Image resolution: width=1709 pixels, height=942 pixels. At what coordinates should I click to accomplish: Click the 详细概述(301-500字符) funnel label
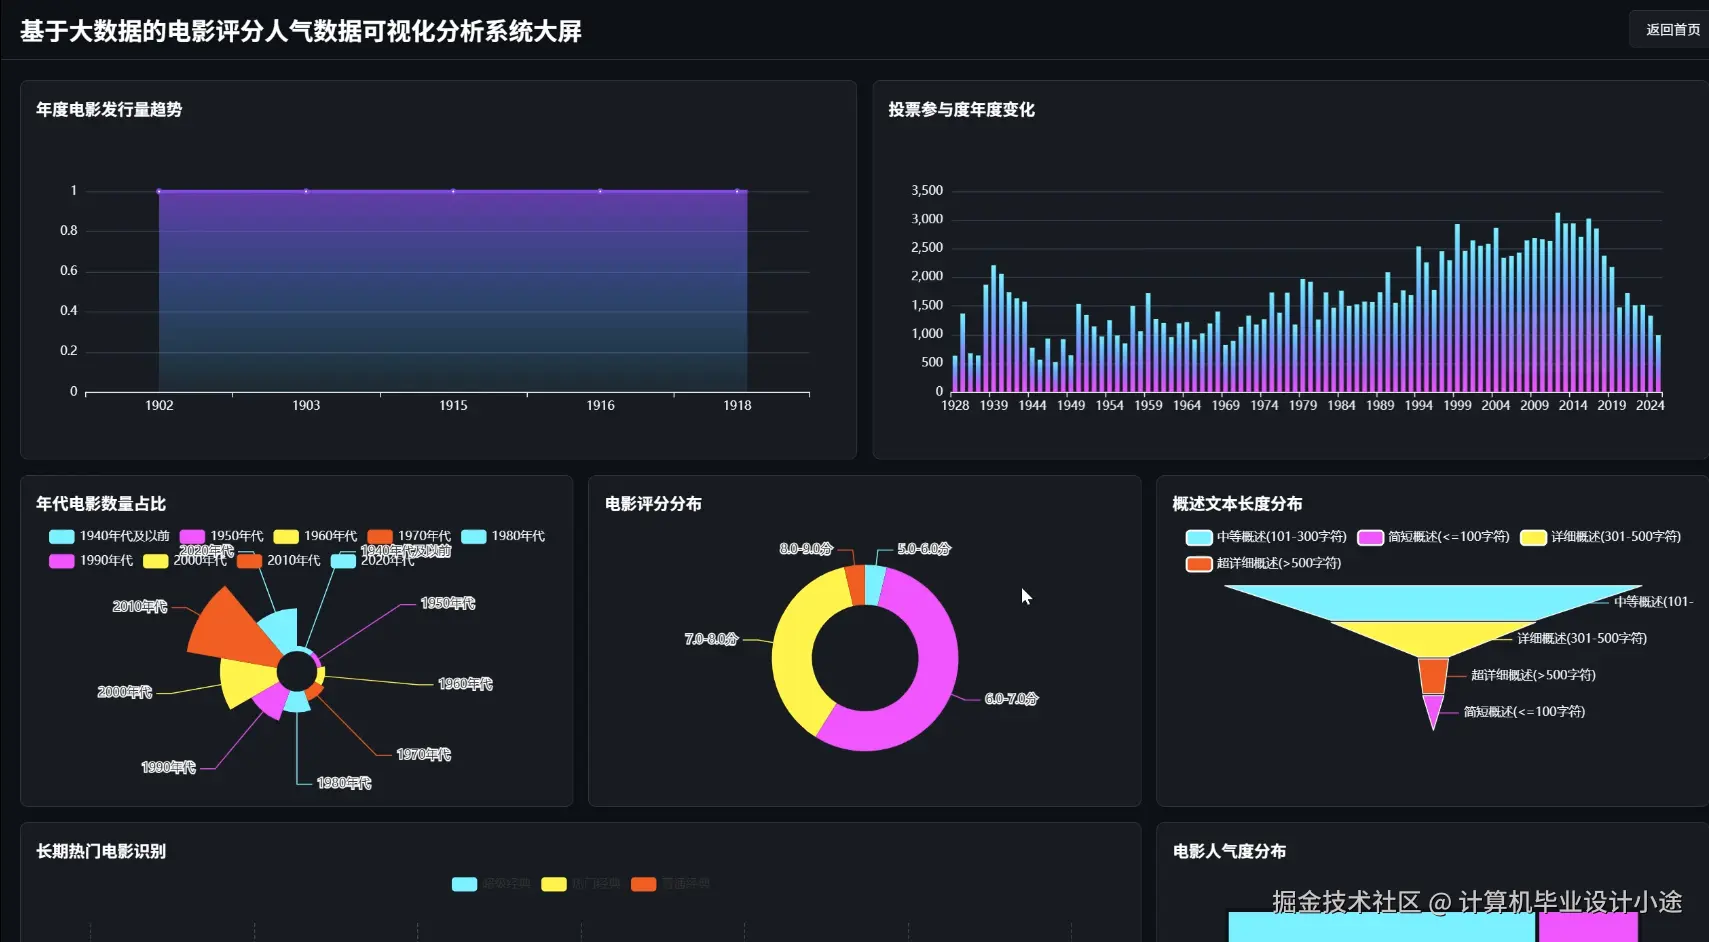pos(1582,638)
